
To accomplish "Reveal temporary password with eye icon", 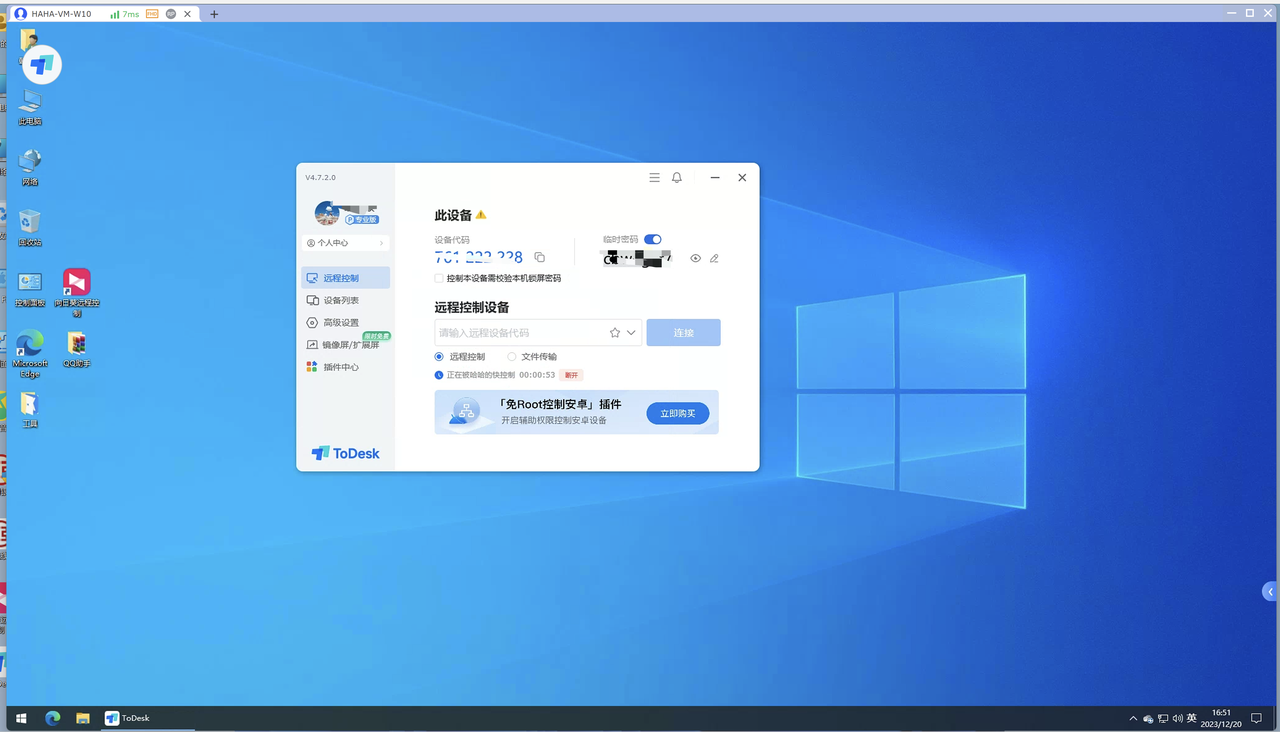I will pos(696,258).
